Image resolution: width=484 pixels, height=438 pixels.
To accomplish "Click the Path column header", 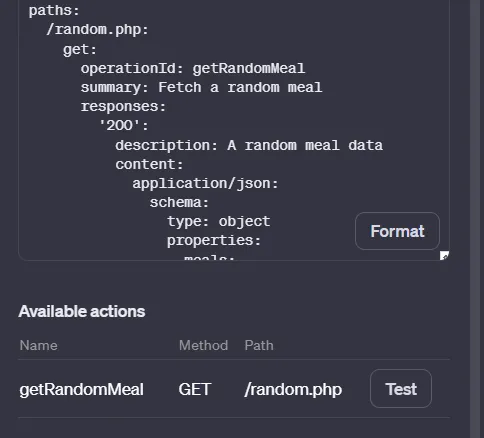I will pyautogui.click(x=259, y=345).
